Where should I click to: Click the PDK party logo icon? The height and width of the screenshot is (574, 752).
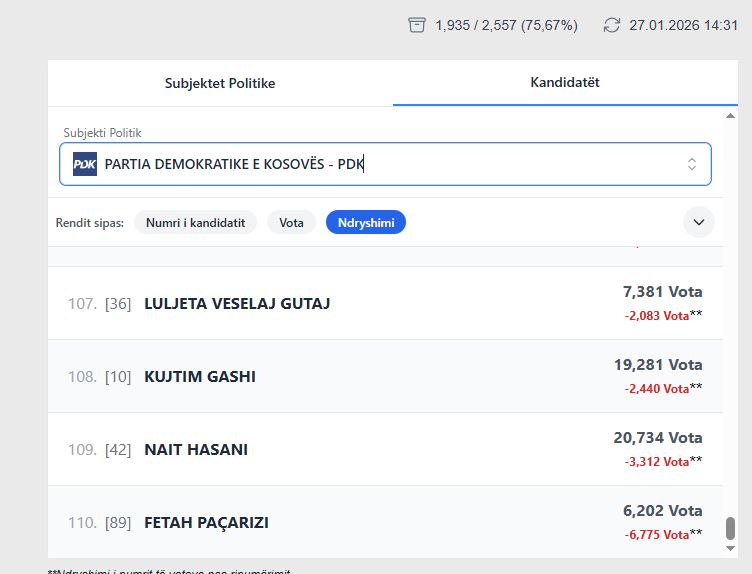(85, 164)
